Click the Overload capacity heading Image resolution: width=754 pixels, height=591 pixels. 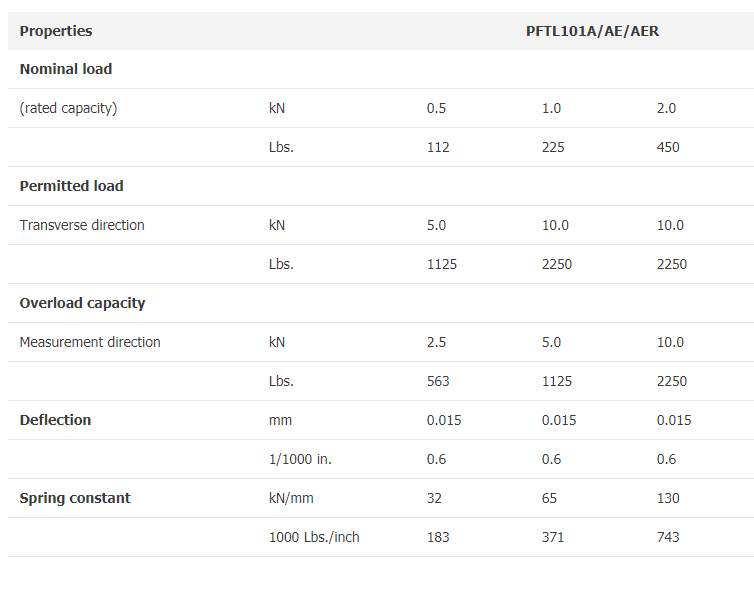(x=82, y=303)
